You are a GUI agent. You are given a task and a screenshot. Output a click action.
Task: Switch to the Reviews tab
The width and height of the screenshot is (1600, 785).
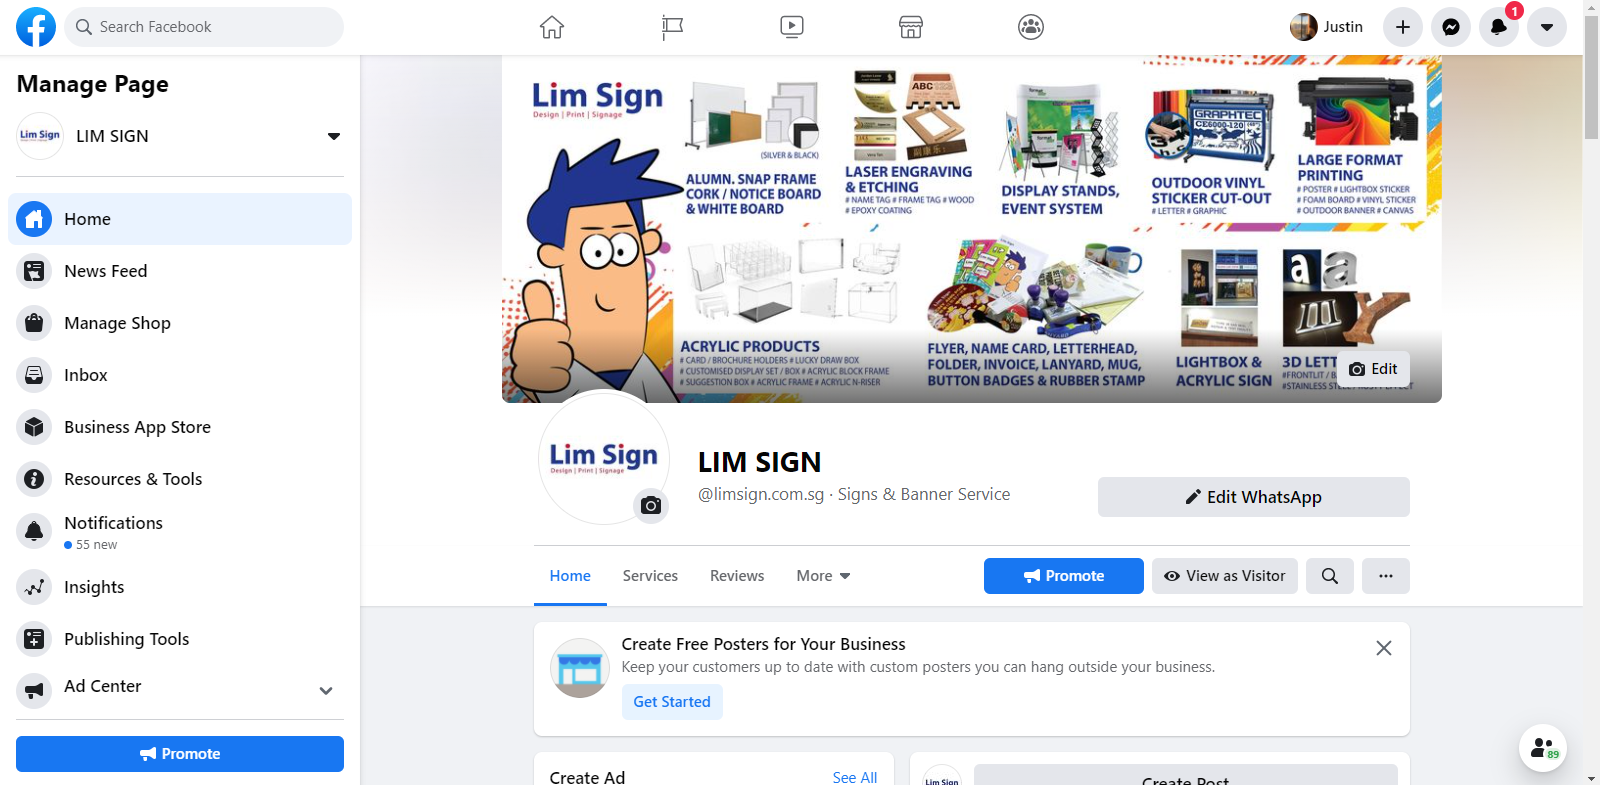737,576
